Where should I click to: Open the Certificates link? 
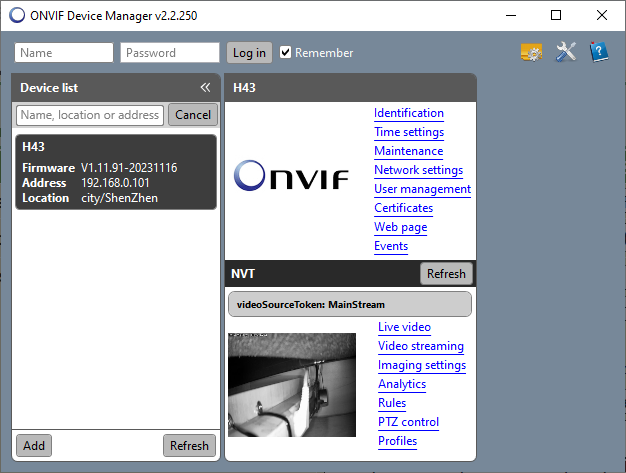(404, 208)
